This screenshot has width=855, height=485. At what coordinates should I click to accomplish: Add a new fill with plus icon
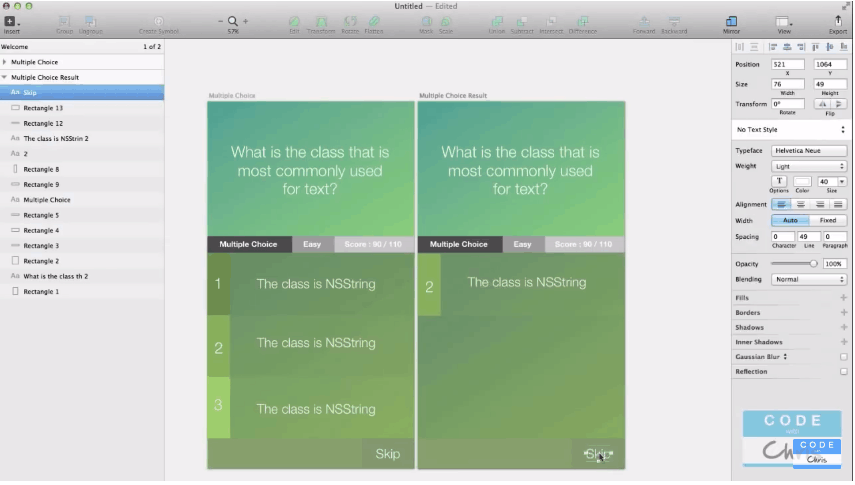843,298
